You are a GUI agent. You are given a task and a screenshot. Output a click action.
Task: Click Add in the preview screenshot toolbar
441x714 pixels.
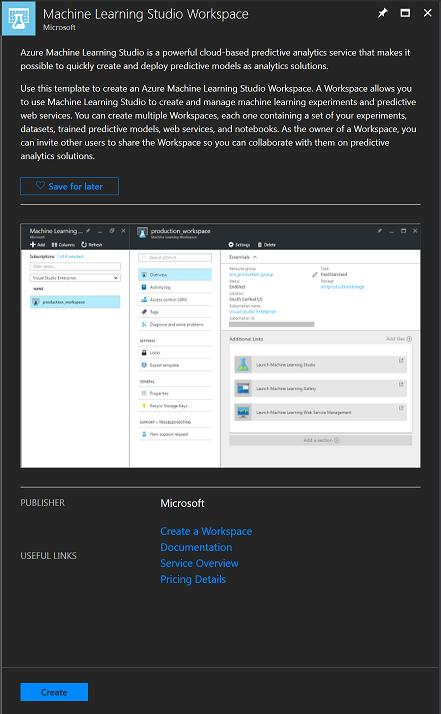(37, 245)
